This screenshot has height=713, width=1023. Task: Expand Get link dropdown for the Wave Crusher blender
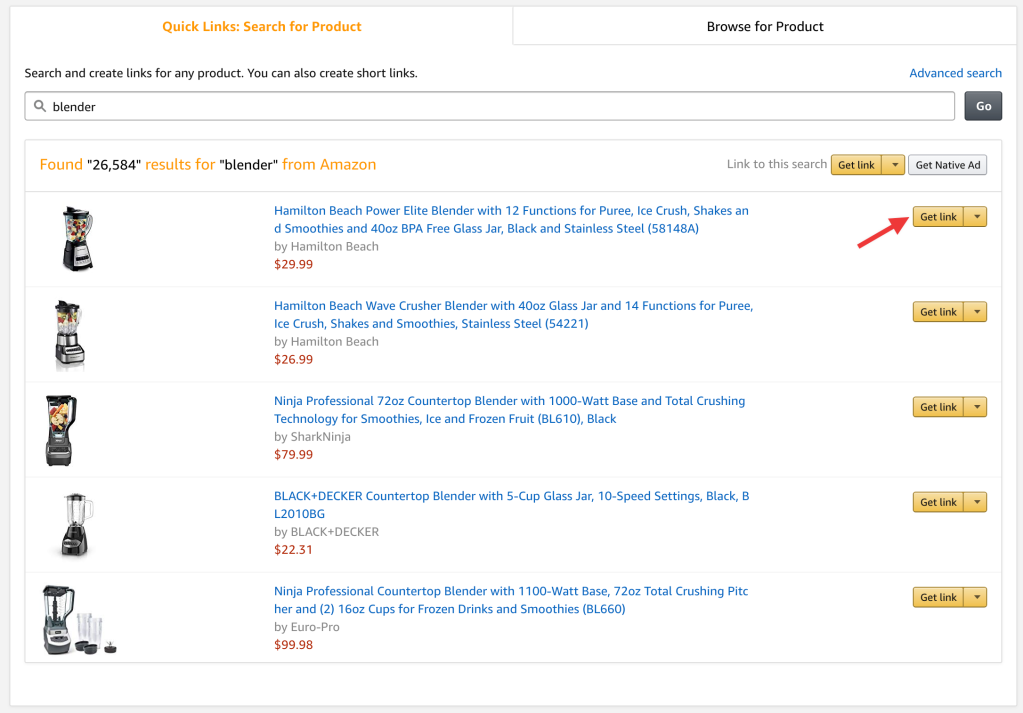976,312
